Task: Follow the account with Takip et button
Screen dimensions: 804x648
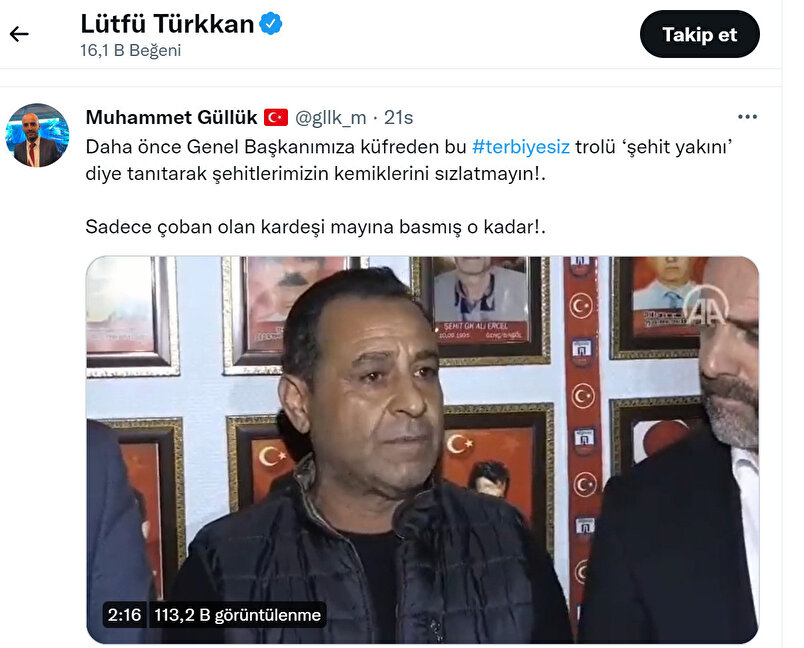Action: point(699,34)
